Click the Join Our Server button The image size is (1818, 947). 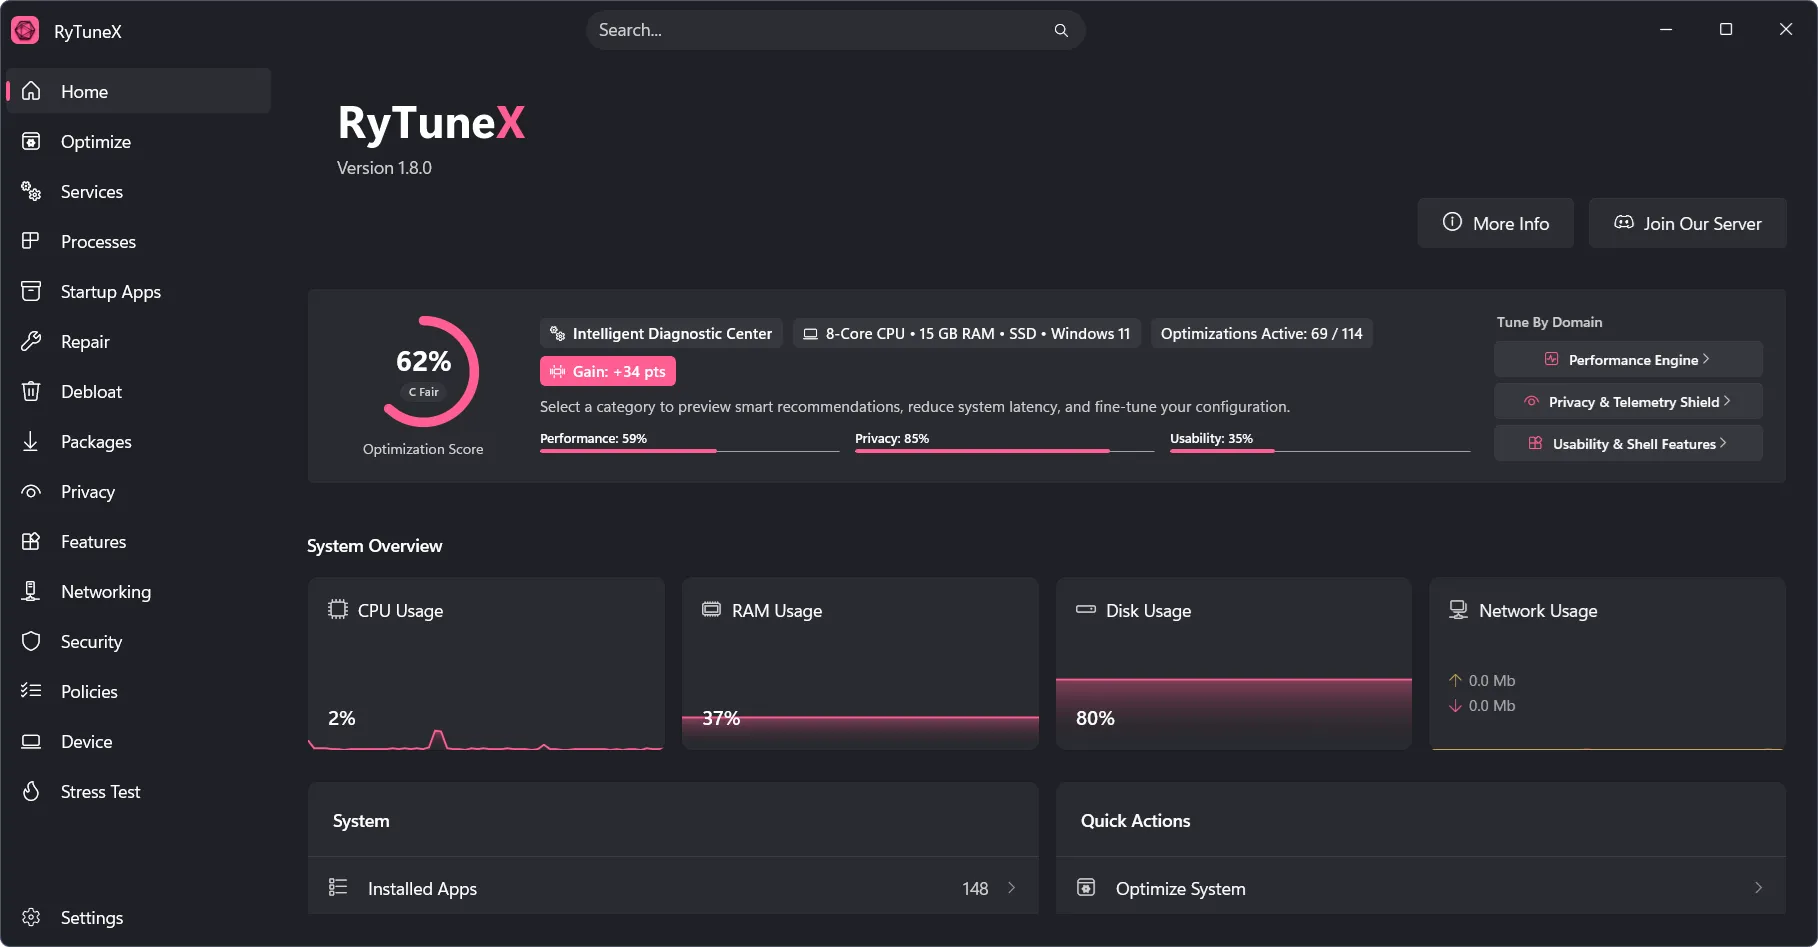[1687, 223]
